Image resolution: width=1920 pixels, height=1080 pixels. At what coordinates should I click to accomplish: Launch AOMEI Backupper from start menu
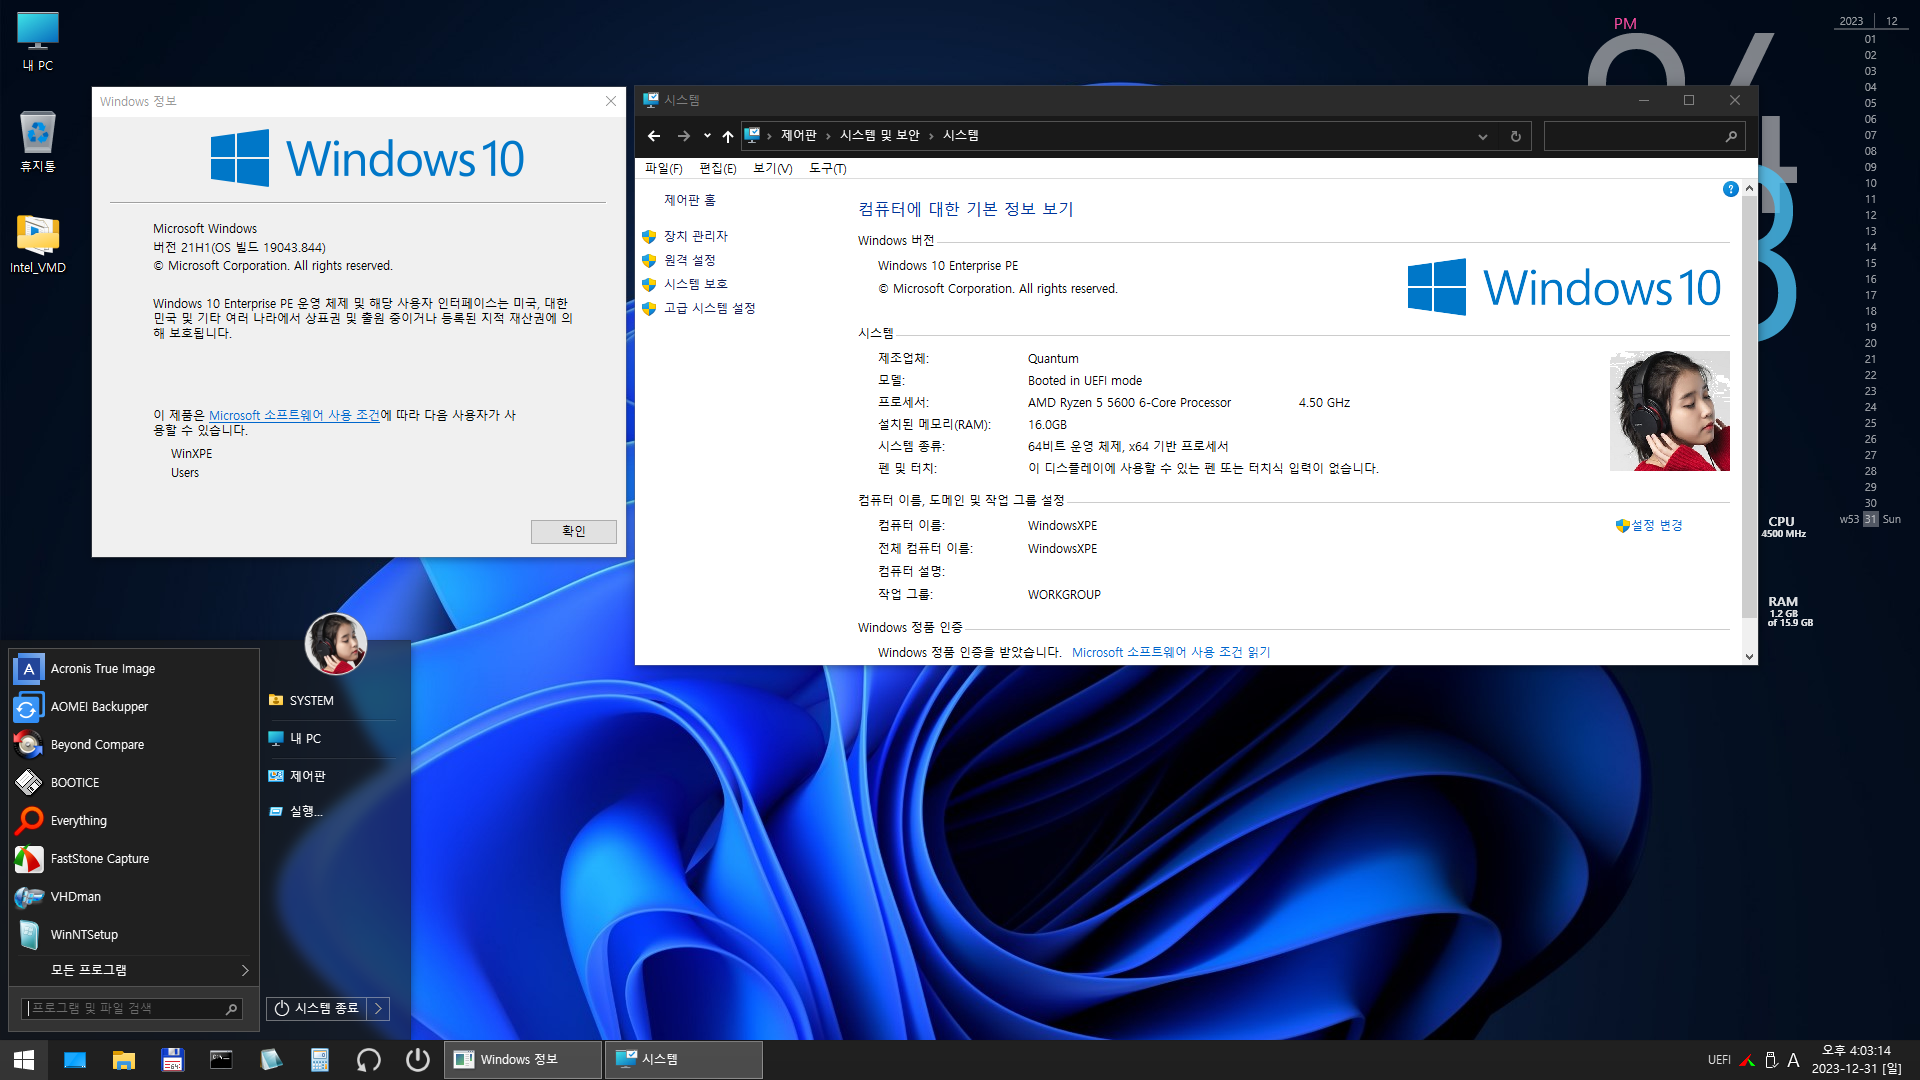point(134,707)
